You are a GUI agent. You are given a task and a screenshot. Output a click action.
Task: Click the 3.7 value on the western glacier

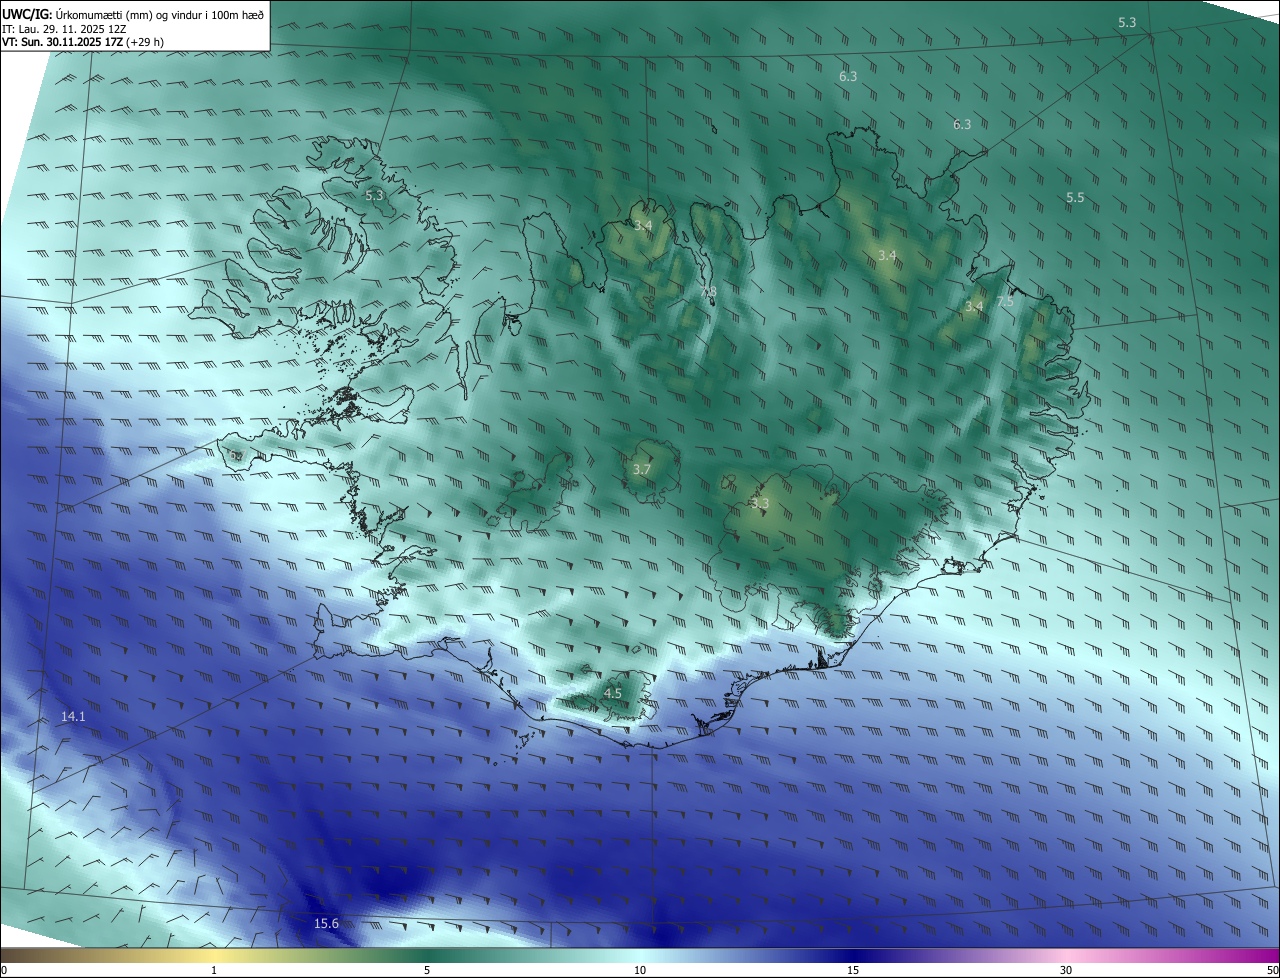point(642,469)
